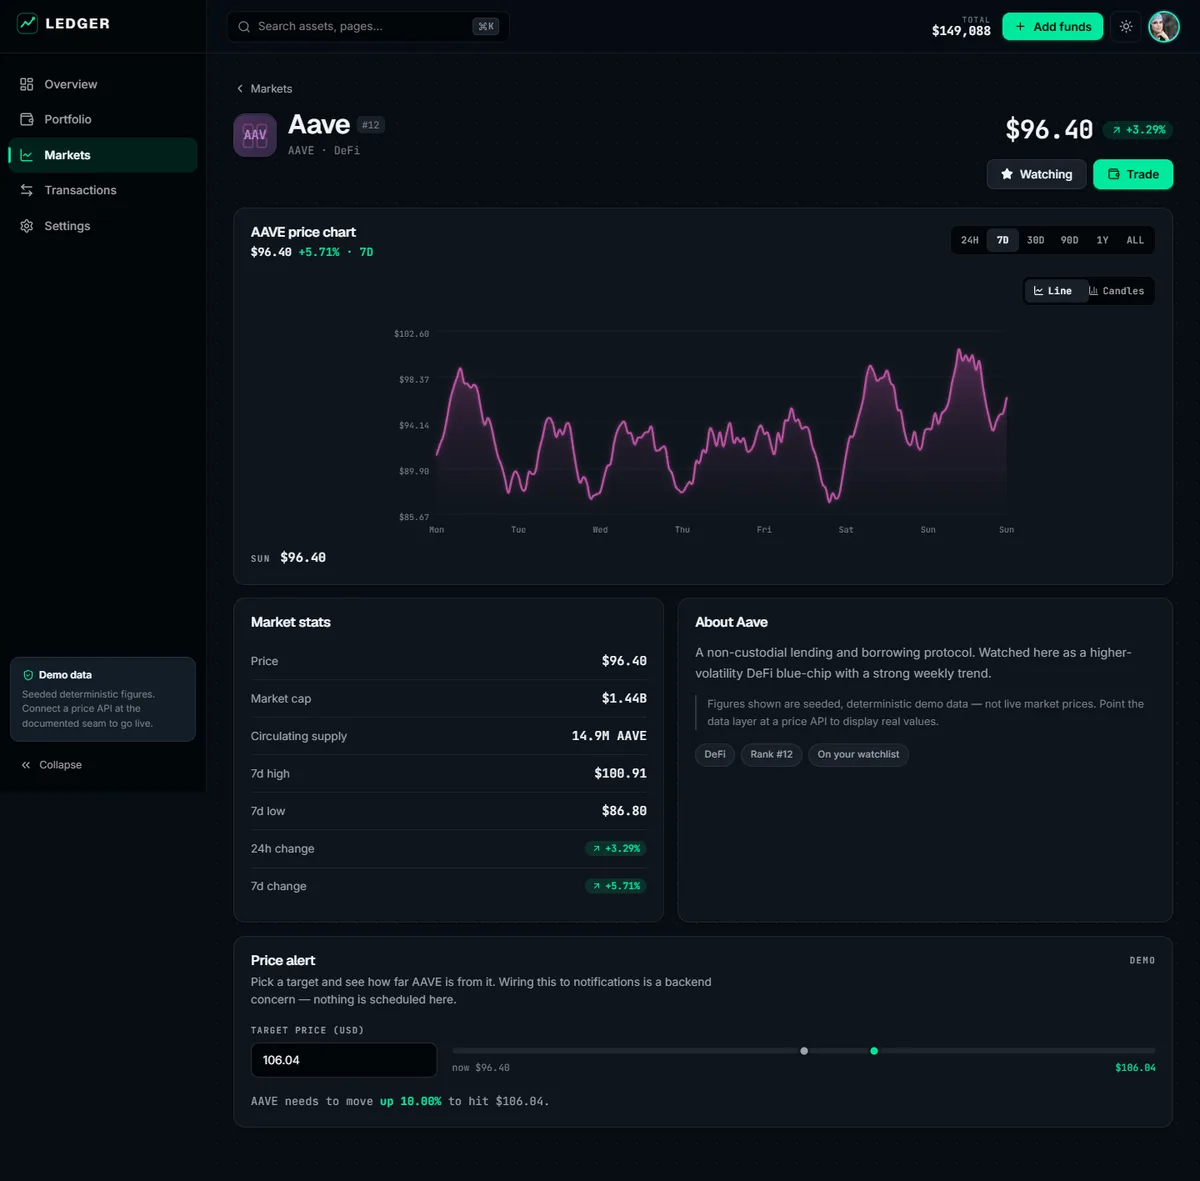Click the Trade button
Image resolution: width=1200 pixels, height=1181 pixels.
point(1133,174)
